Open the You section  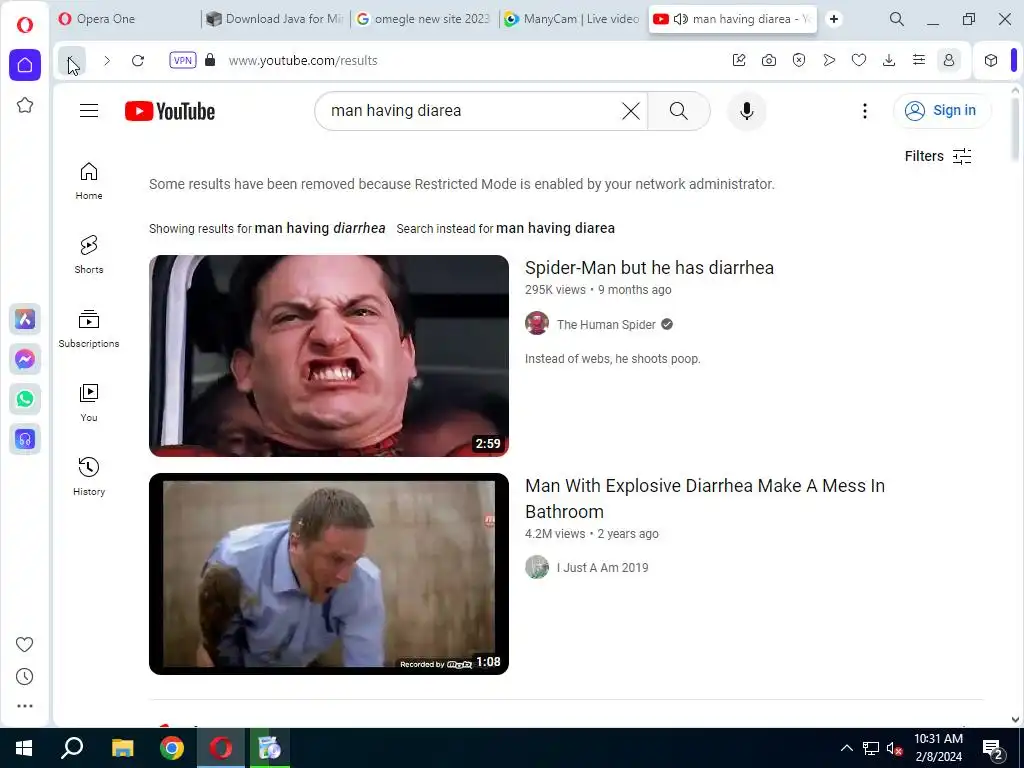89,403
